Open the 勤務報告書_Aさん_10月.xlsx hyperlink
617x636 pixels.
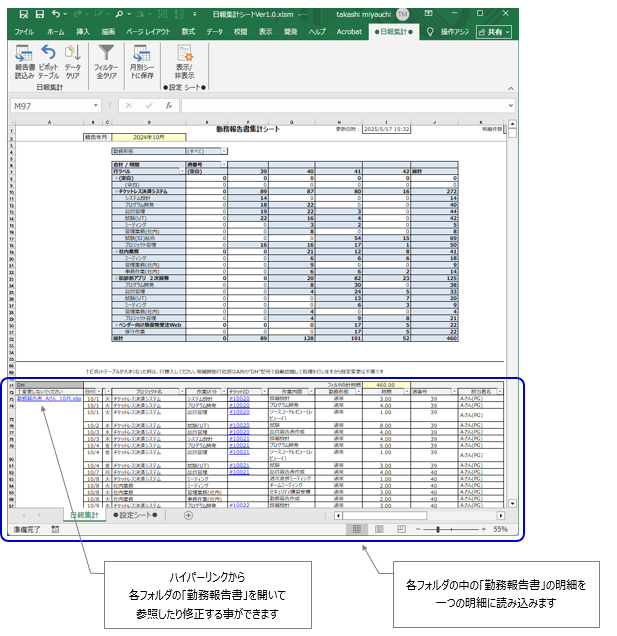pos(49,399)
